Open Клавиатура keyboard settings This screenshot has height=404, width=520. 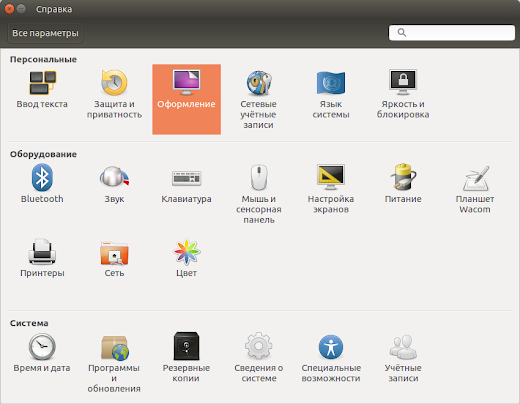pos(186,184)
